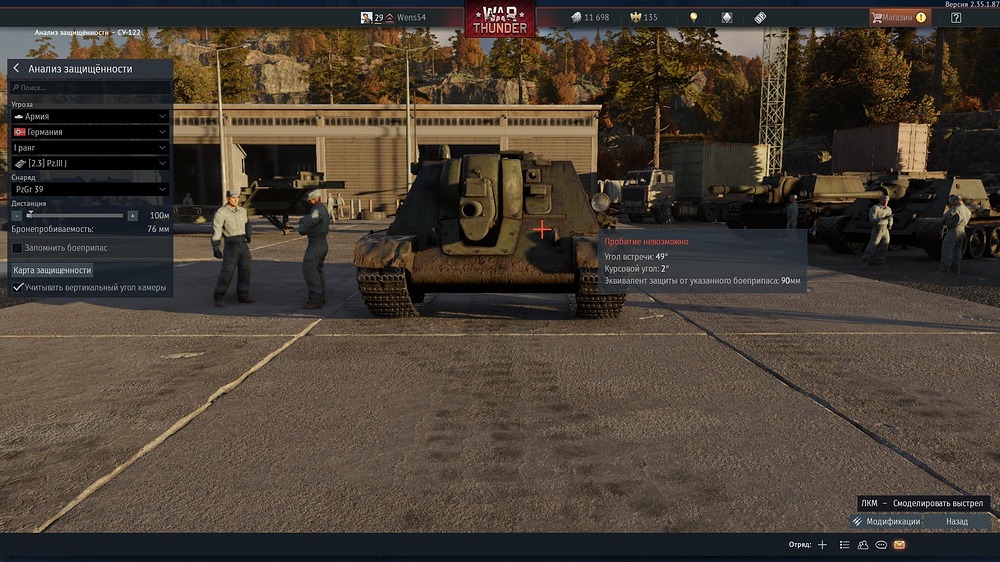Open the list icon in bottom bar
Image resolution: width=1000 pixels, height=562 pixels.
pyautogui.click(x=844, y=545)
